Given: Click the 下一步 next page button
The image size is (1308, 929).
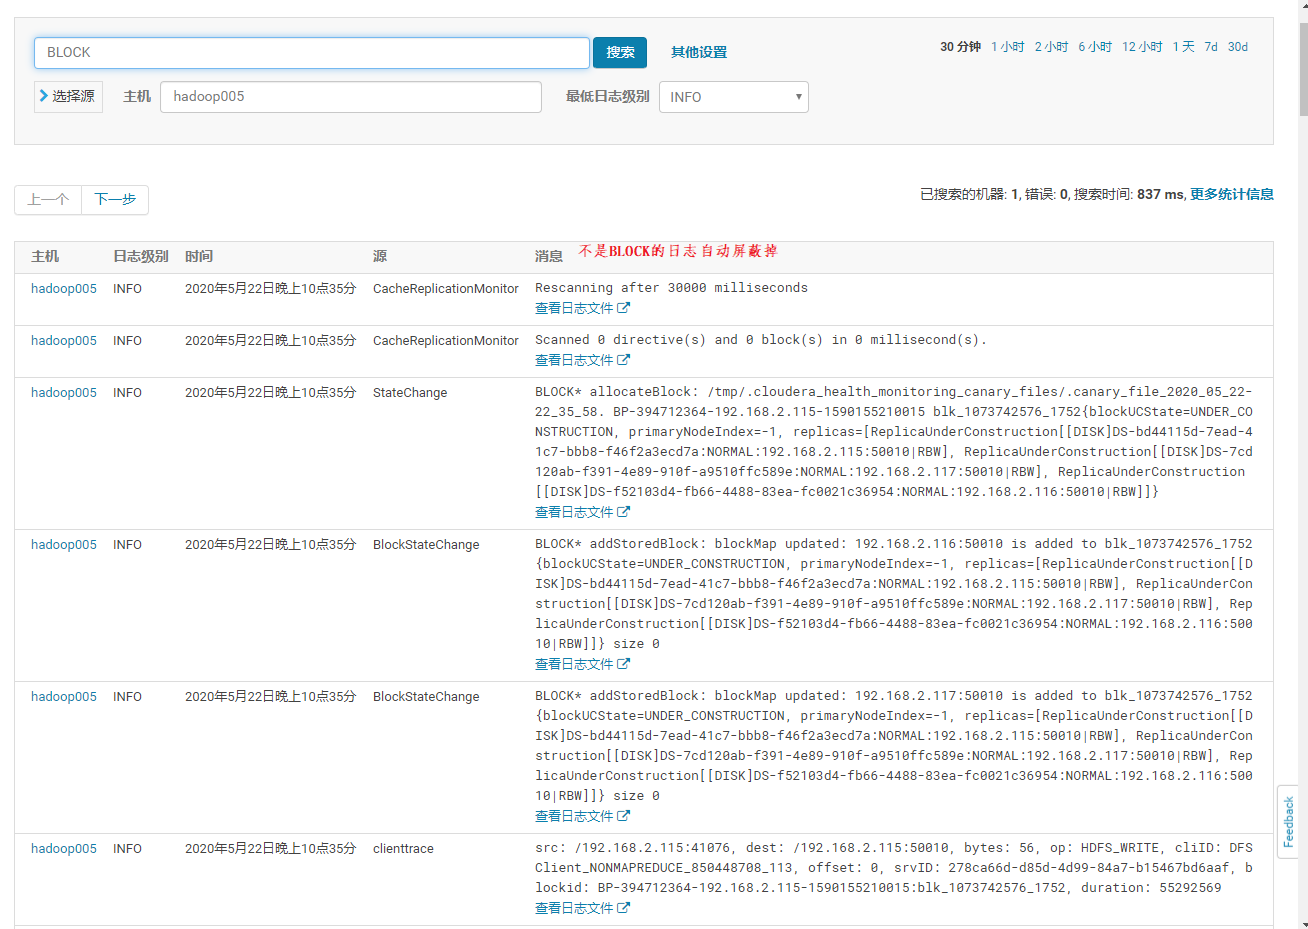Looking at the screenshot, I should click(115, 200).
